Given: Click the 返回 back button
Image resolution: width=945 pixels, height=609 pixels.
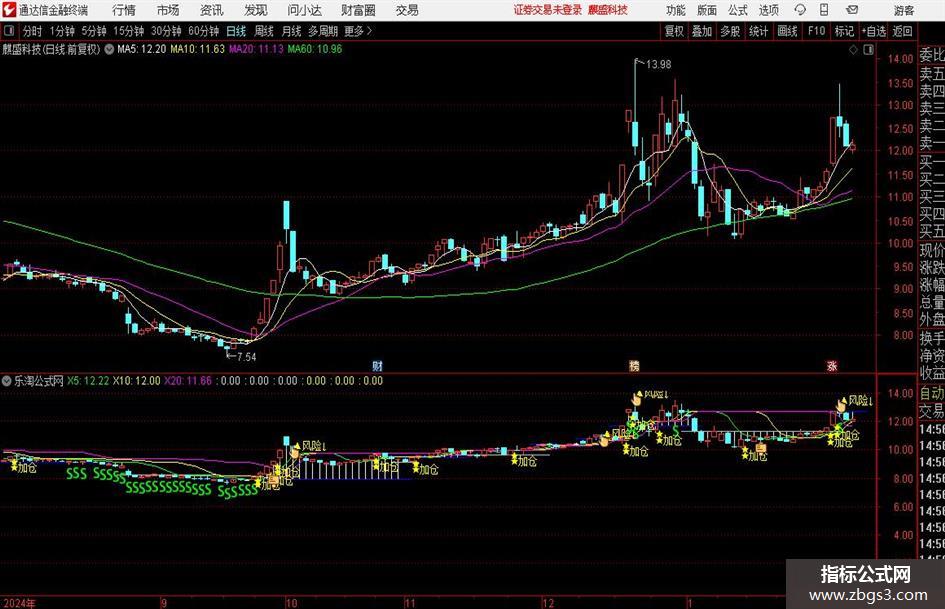Looking at the screenshot, I should pyautogui.click(x=902, y=31).
